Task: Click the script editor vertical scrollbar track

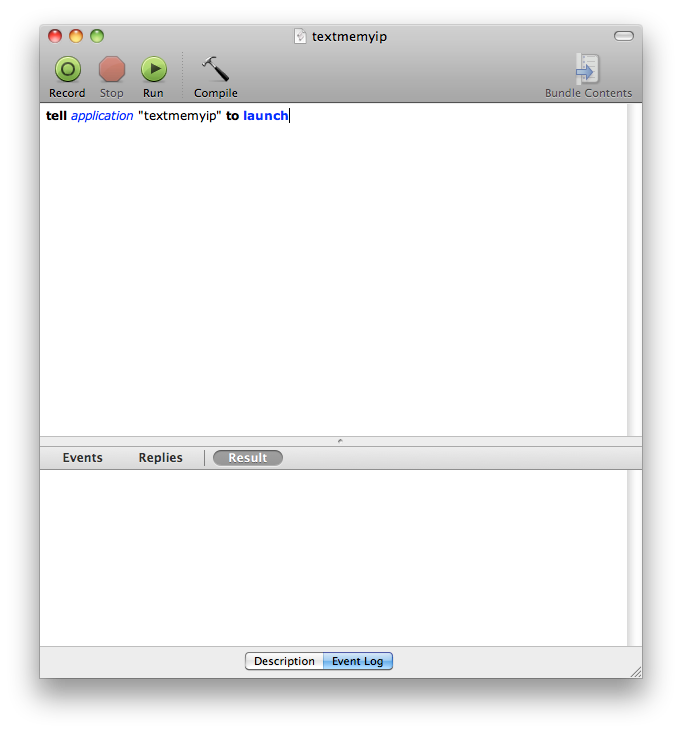Action: pyautogui.click(x=634, y=269)
